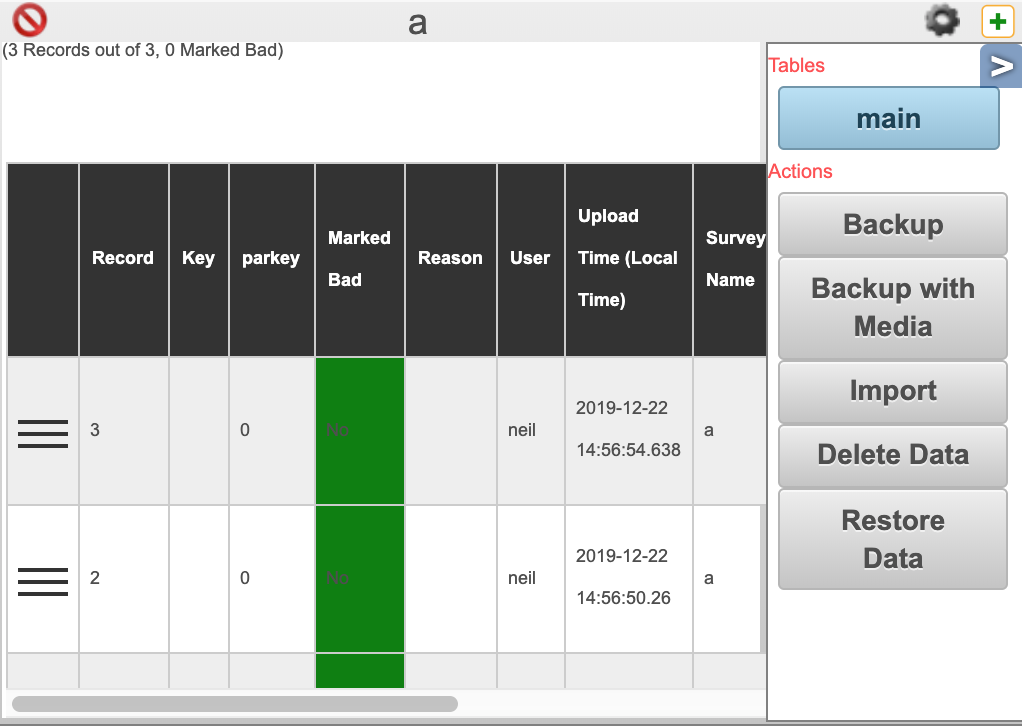Select the main table
The image size is (1022, 726).
click(888, 118)
